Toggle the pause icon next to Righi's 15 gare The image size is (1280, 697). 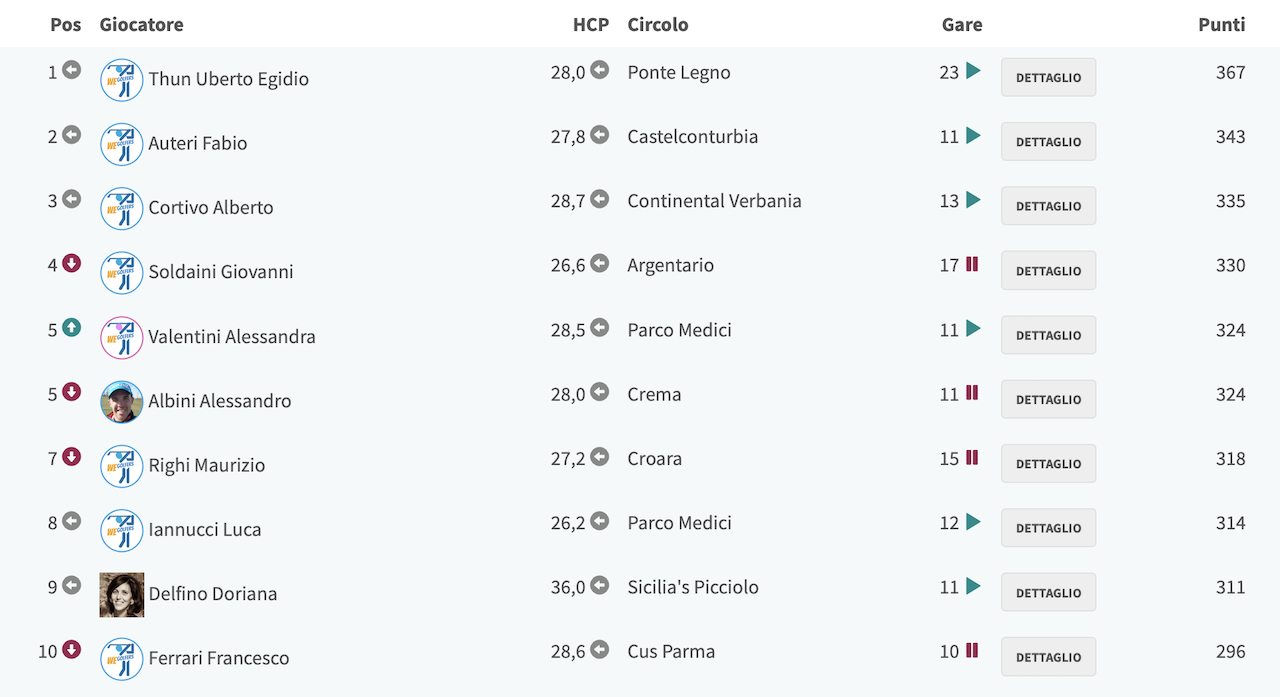click(x=972, y=457)
